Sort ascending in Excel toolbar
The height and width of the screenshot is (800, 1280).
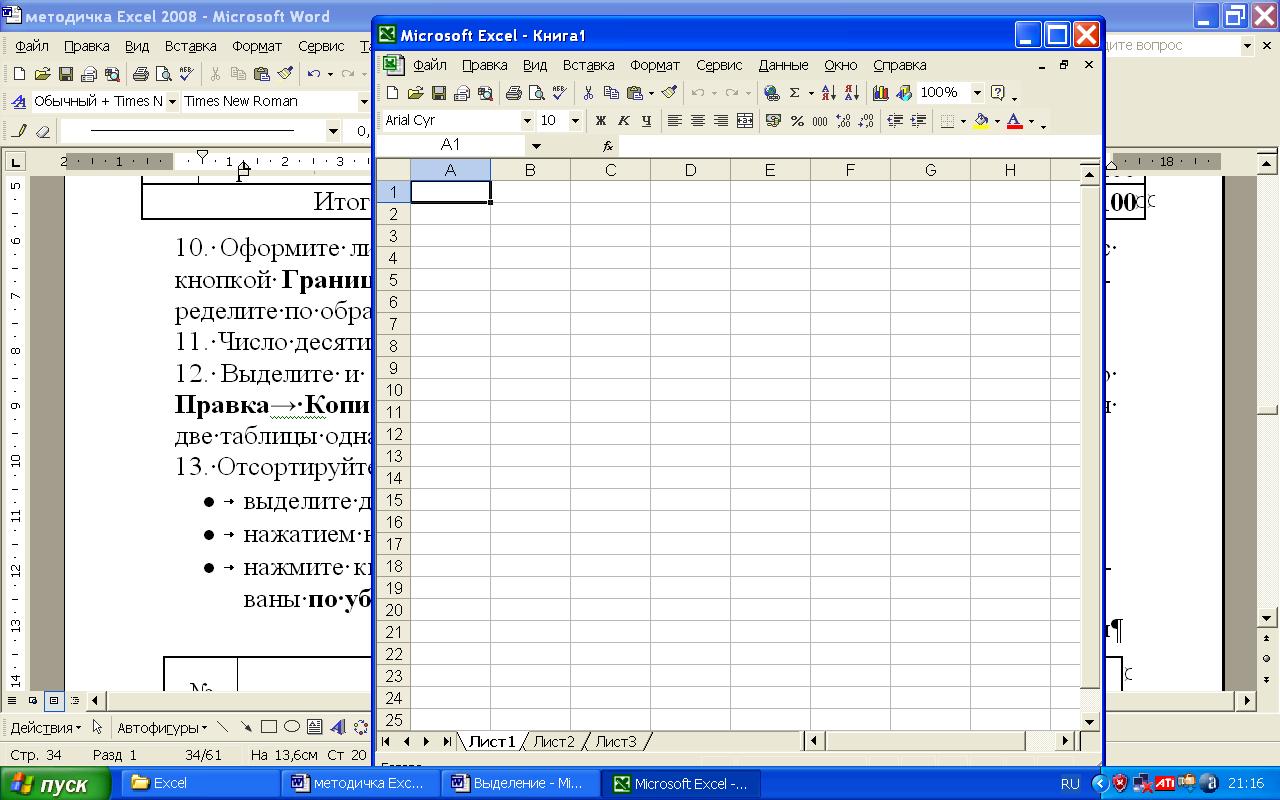pyautogui.click(x=828, y=93)
